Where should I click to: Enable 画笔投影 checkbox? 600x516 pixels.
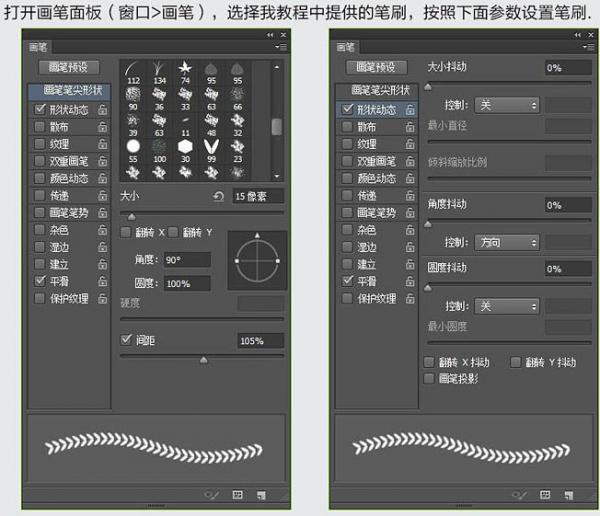point(429,379)
